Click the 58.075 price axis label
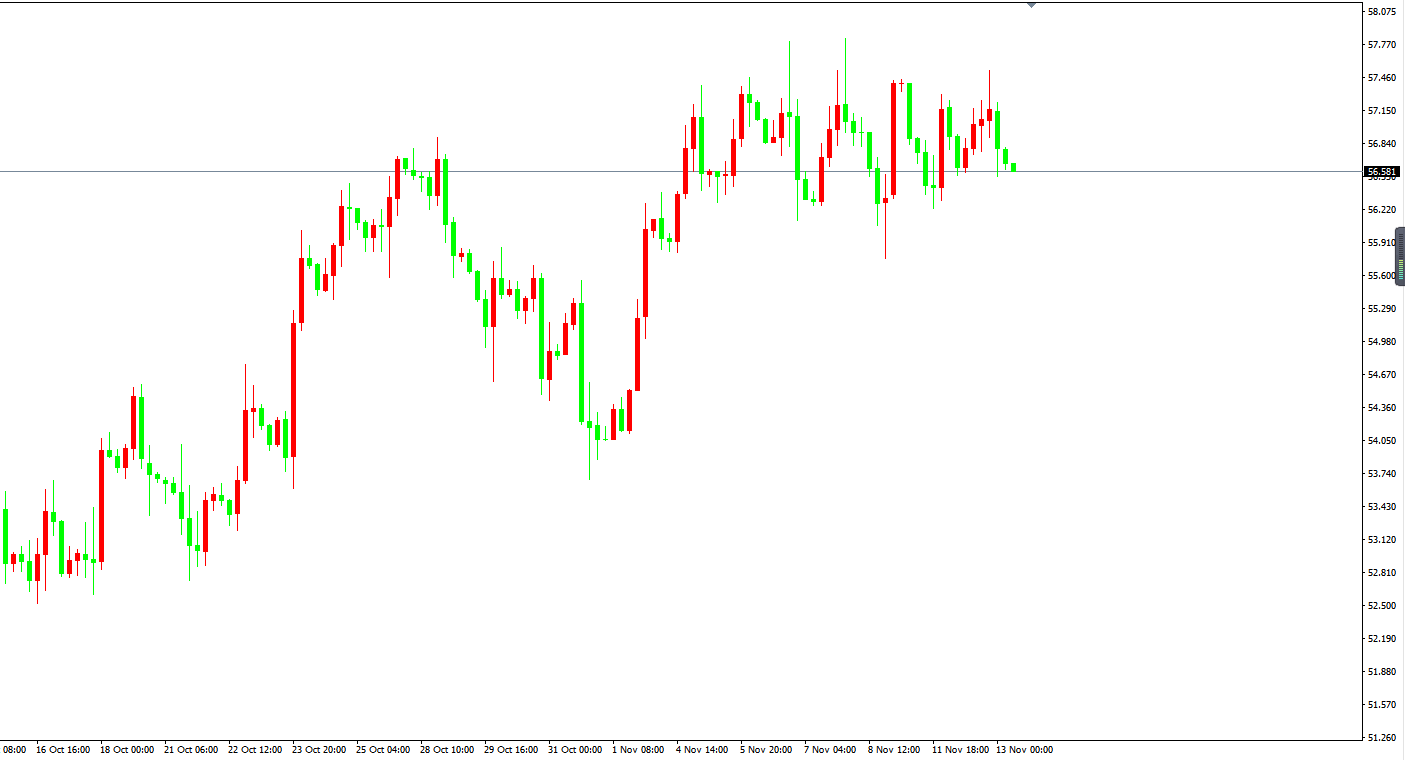Image resolution: width=1405 pixels, height=760 pixels. click(1382, 12)
